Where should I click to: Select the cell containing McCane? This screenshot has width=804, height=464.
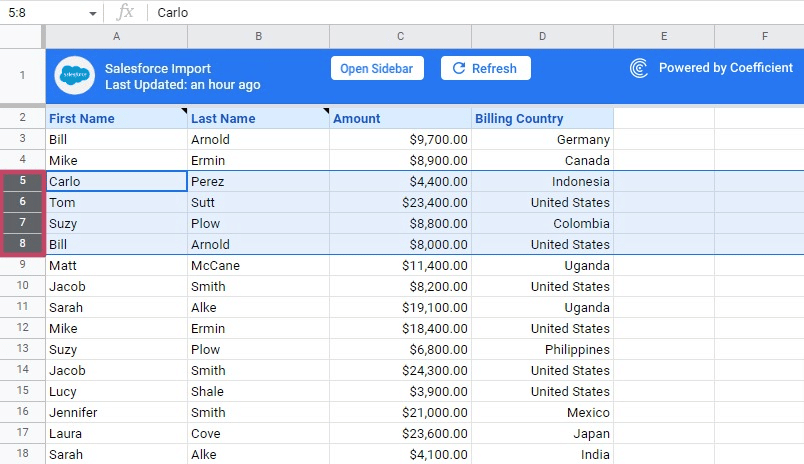tap(258, 266)
